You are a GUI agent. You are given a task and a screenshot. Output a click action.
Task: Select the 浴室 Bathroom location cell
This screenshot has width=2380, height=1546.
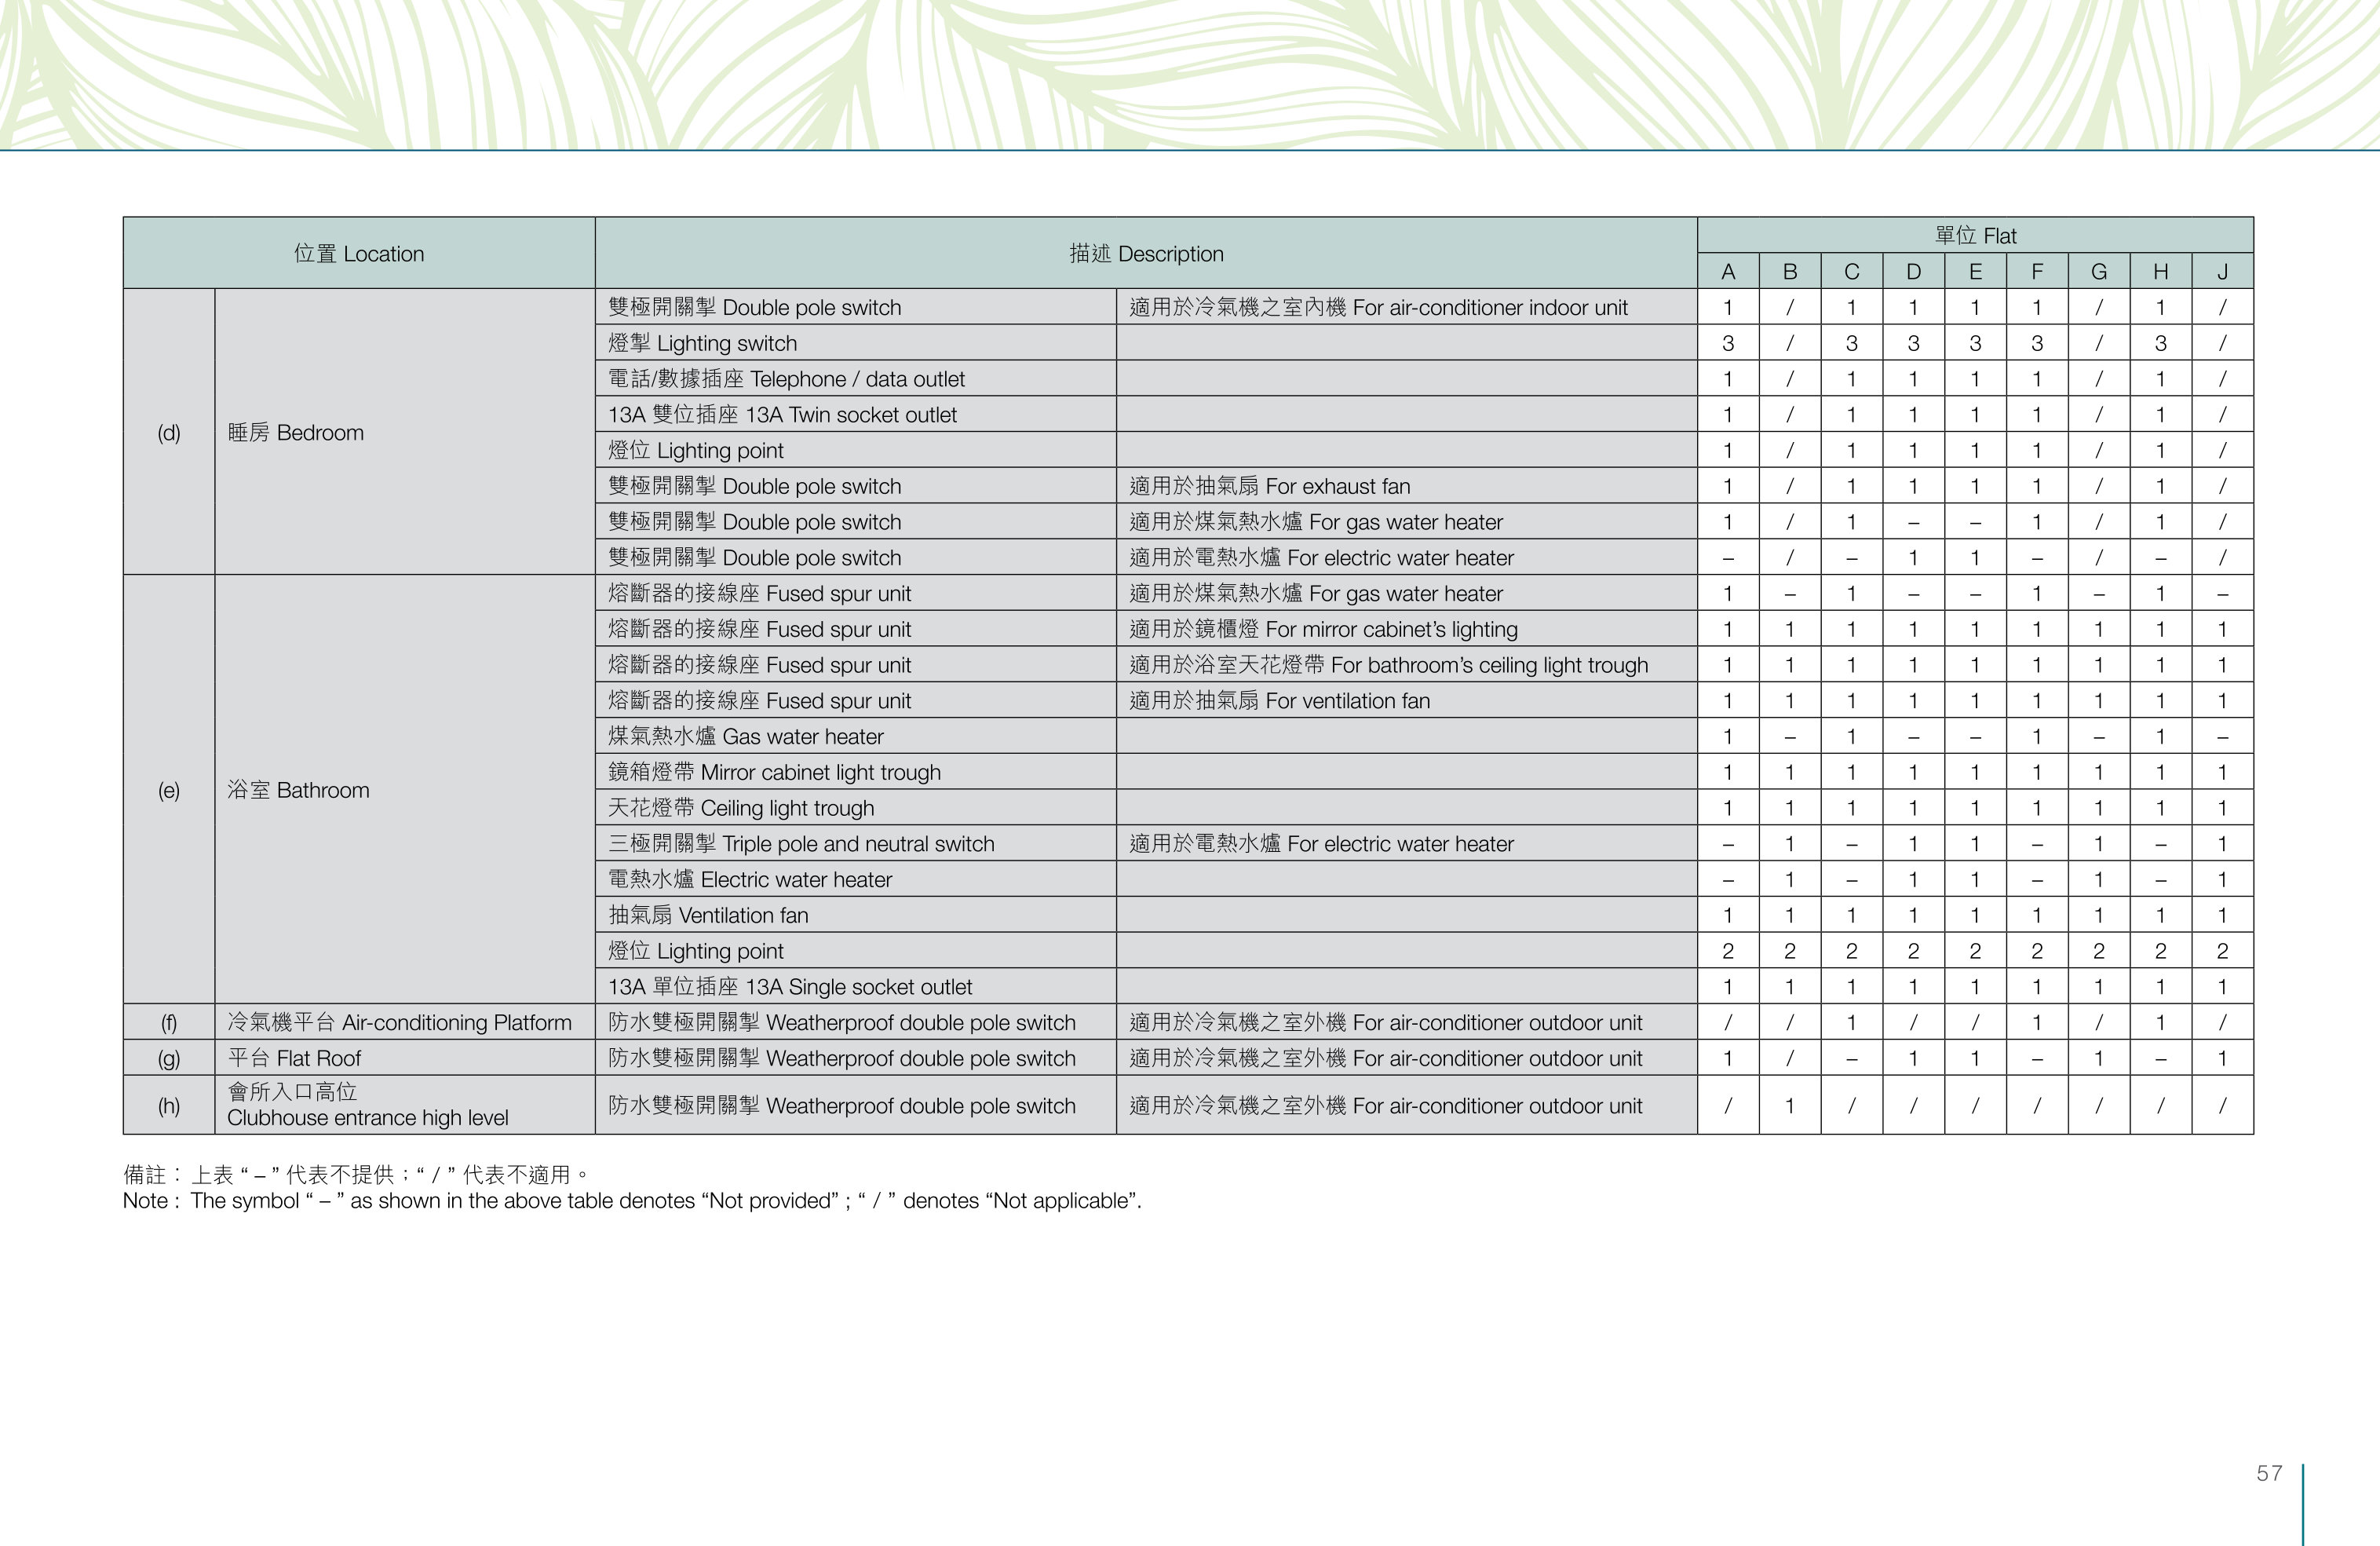[x=405, y=789]
